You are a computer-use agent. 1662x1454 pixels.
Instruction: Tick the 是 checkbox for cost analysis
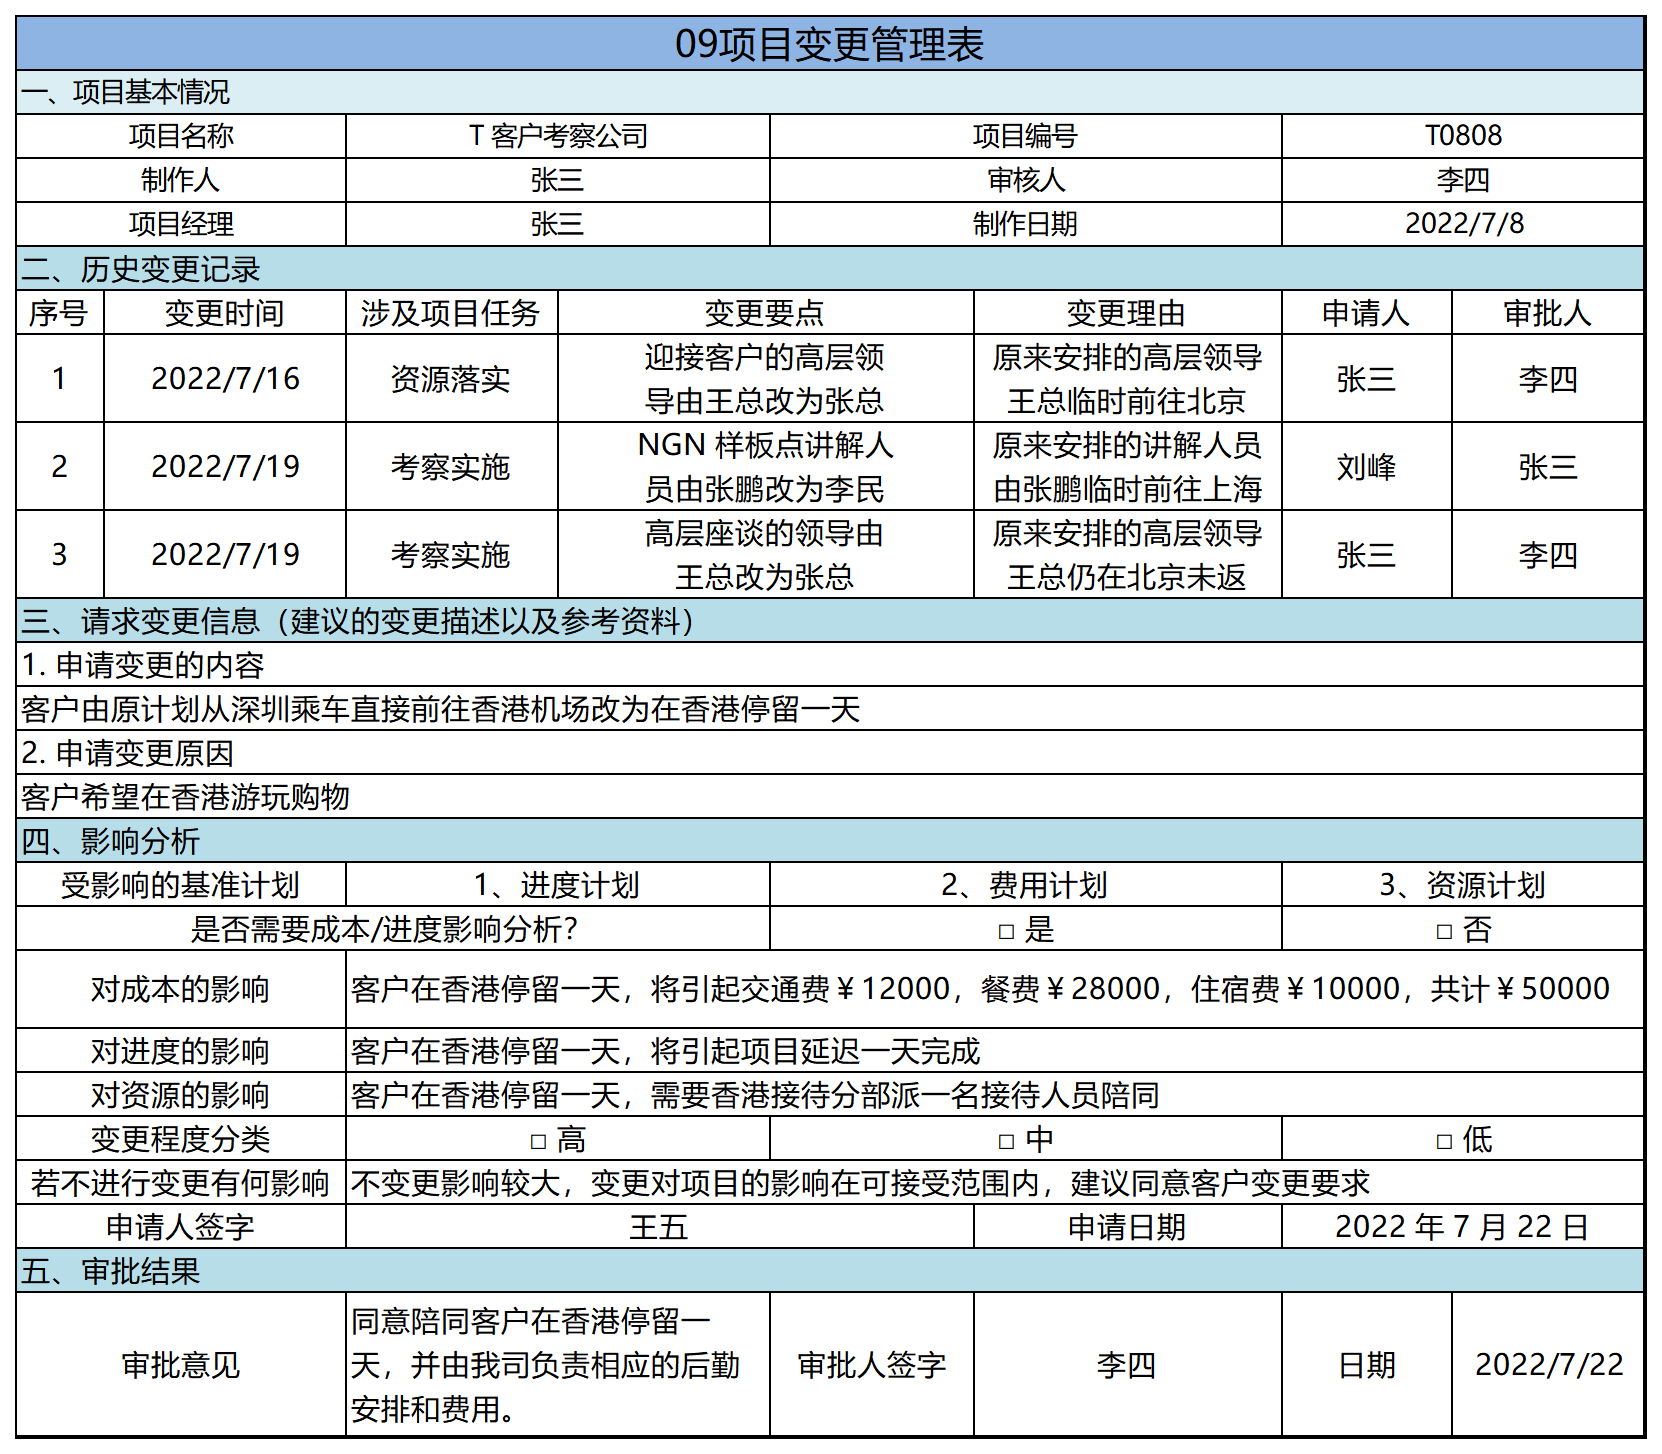click(x=1006, y=932)
